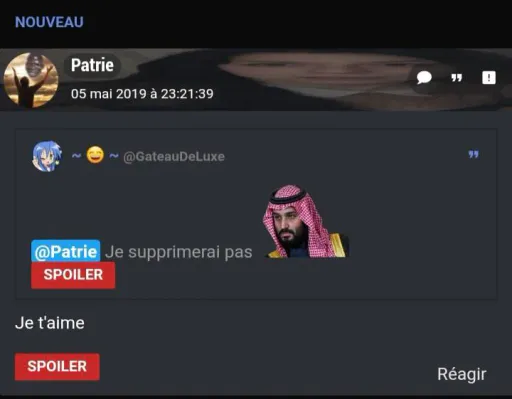Image resolution: width=512 pixels, height=399 pixels.
Task: Click the quoted text "Je supprimerai pas"
Action: [x=179, y=252]
